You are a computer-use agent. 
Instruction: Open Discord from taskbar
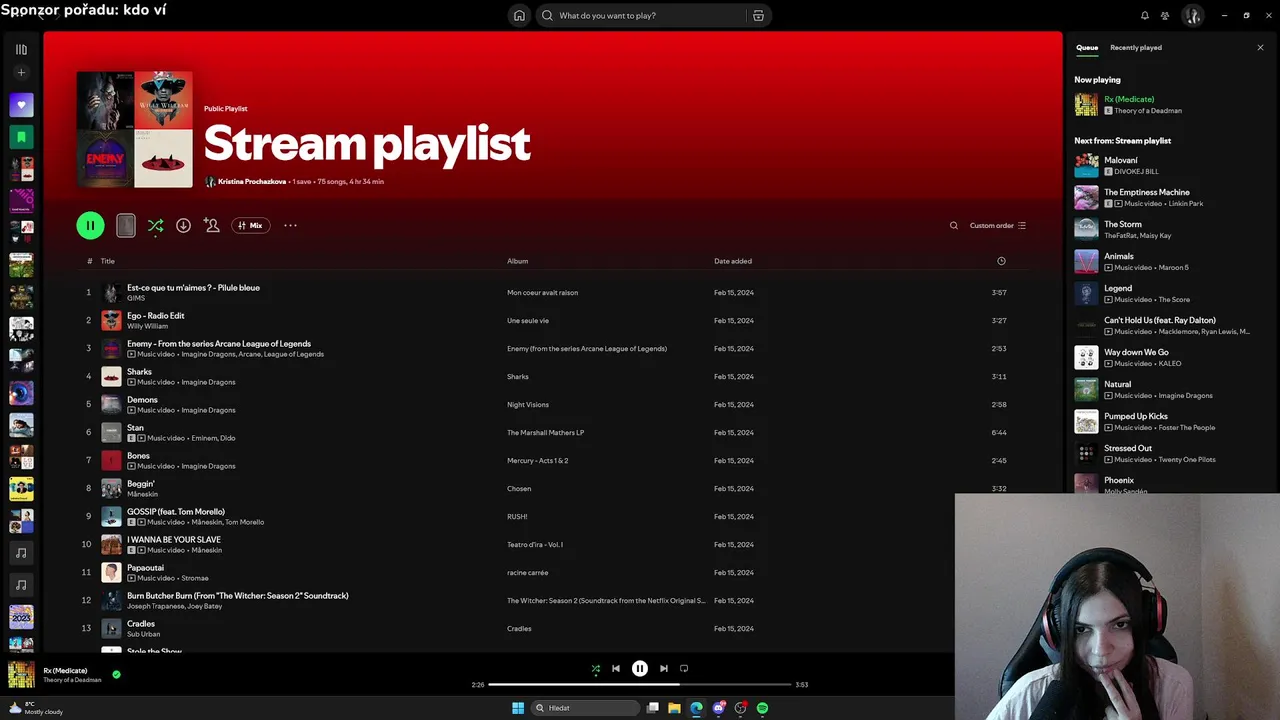(x=718, y=707)
